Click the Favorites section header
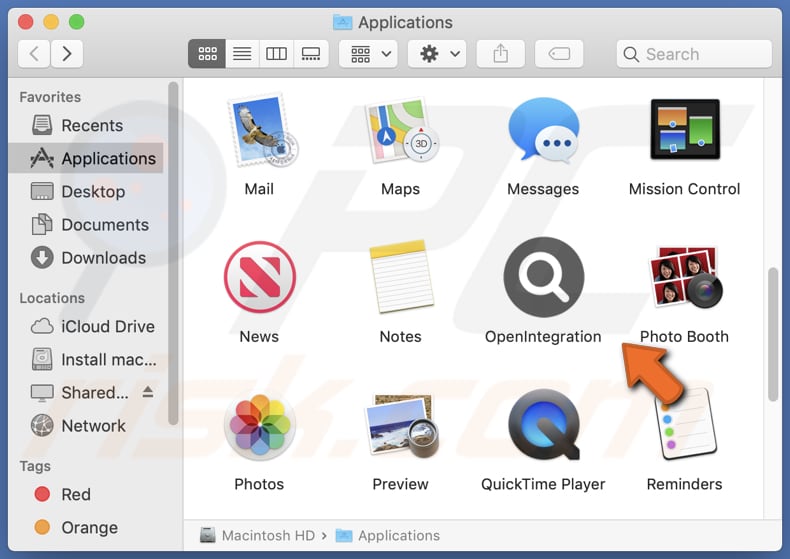 pyautogui.click(x=50, y=97)
